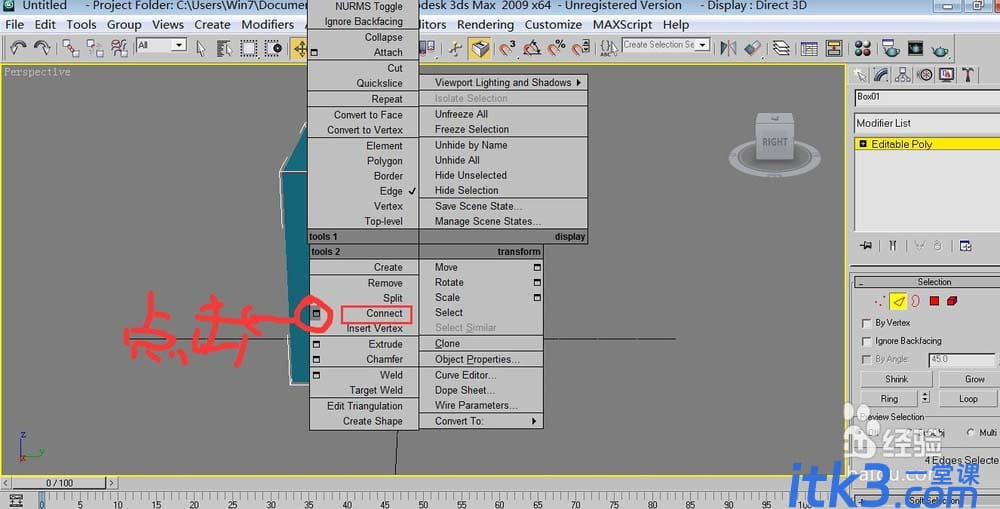
Task: Open the Modifiers menu
Action: 267,25
